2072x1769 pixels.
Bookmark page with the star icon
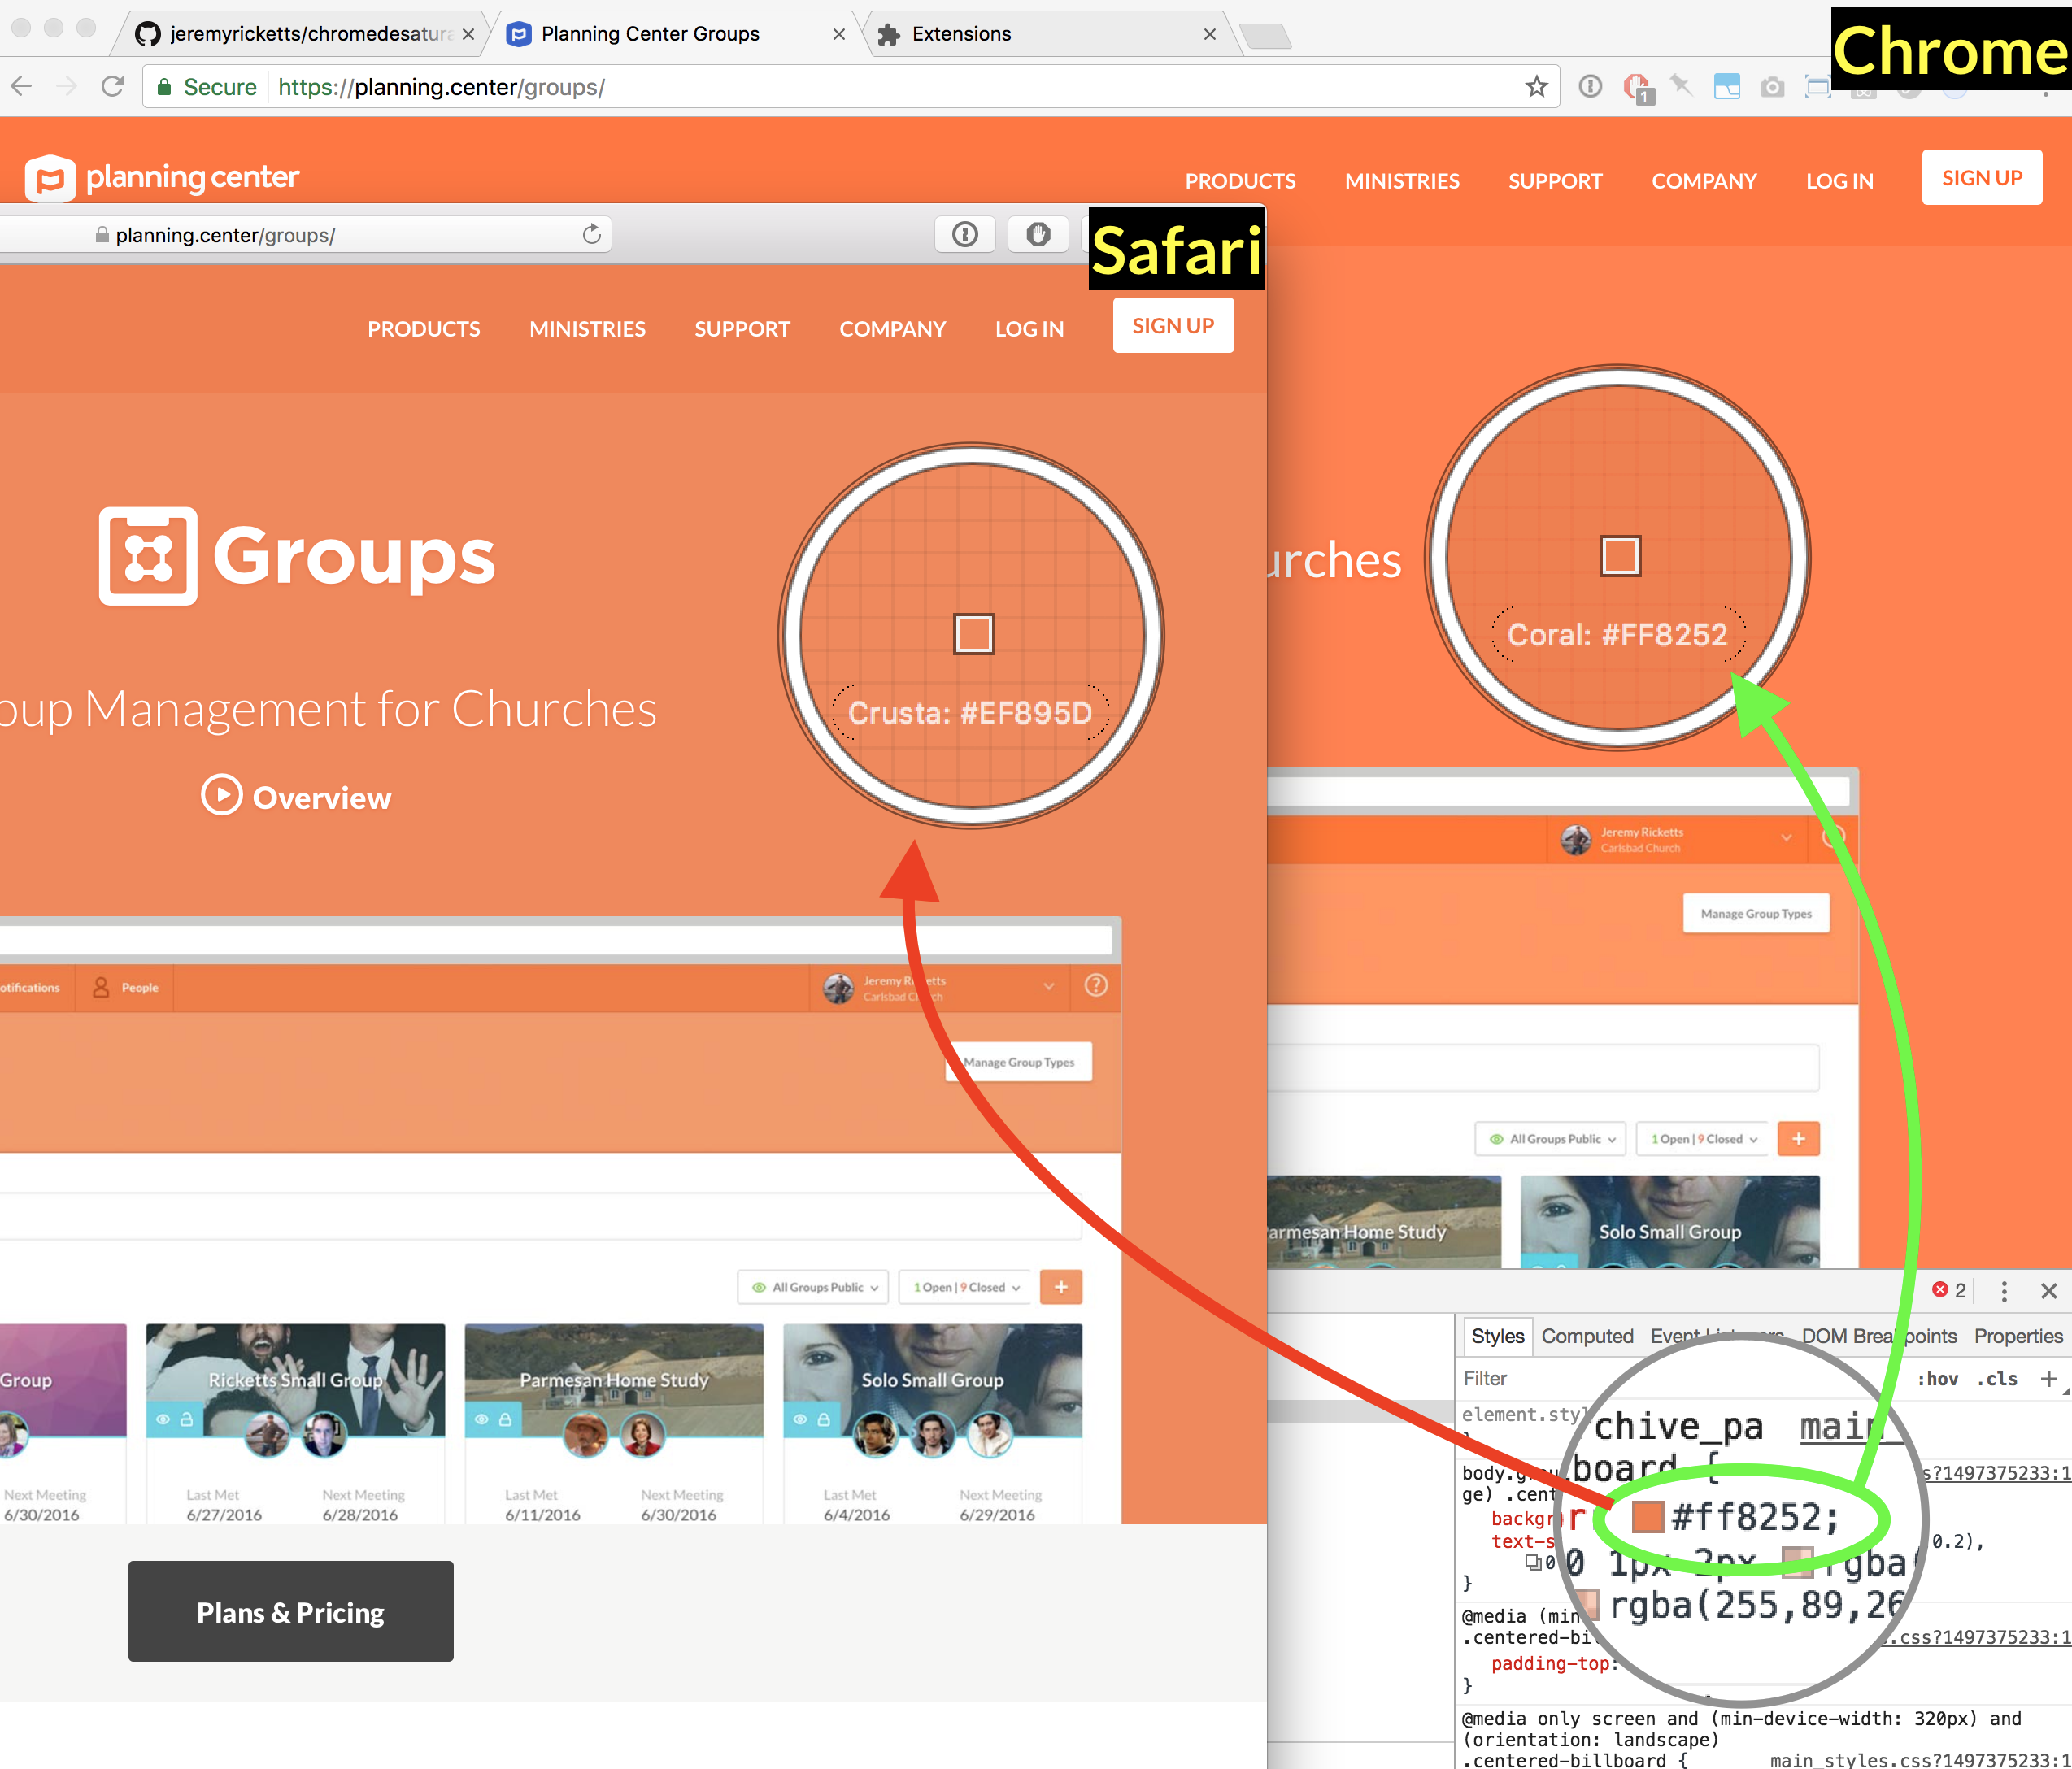tap(1536, 87)
